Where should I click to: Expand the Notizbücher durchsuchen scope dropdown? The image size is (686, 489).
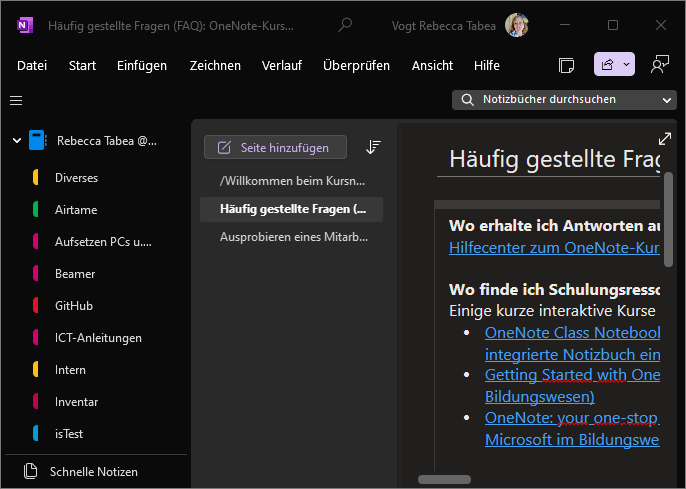point(666,100)
